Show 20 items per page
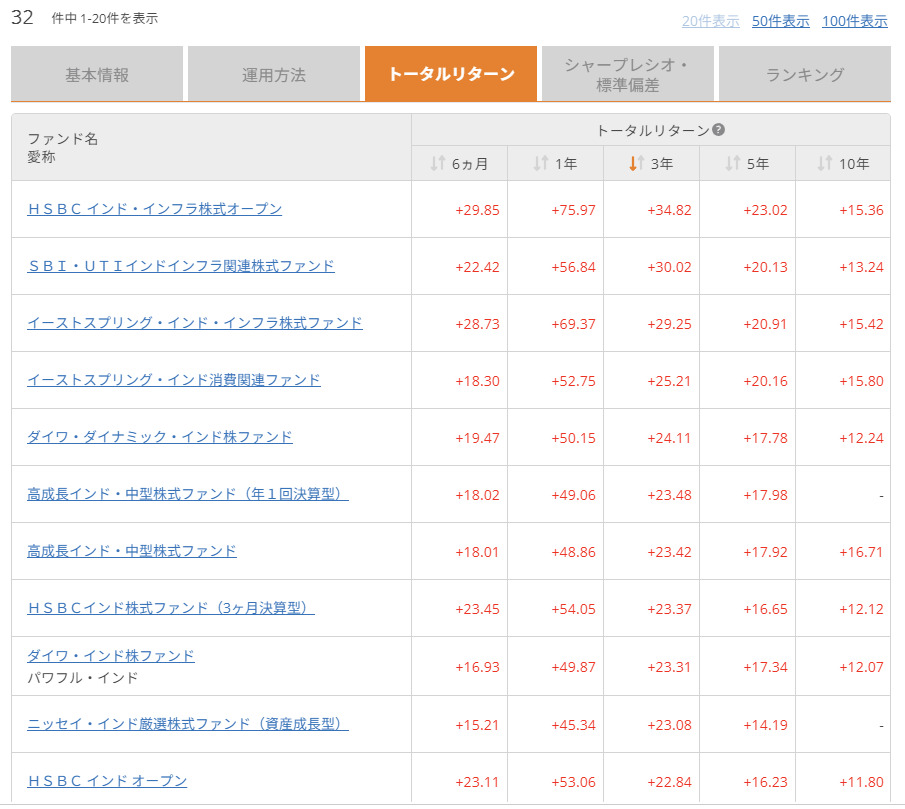The image size is (905, 809). 711,21
